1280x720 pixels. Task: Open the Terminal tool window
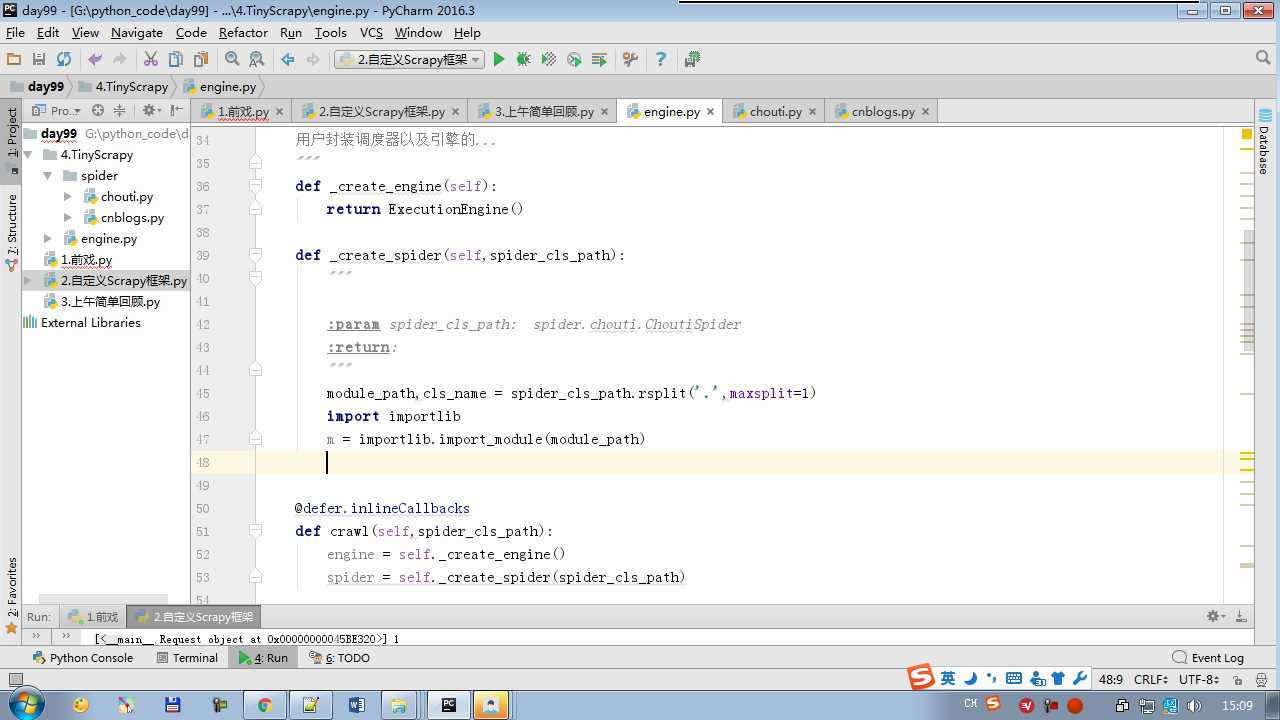(x=187, y=658)
